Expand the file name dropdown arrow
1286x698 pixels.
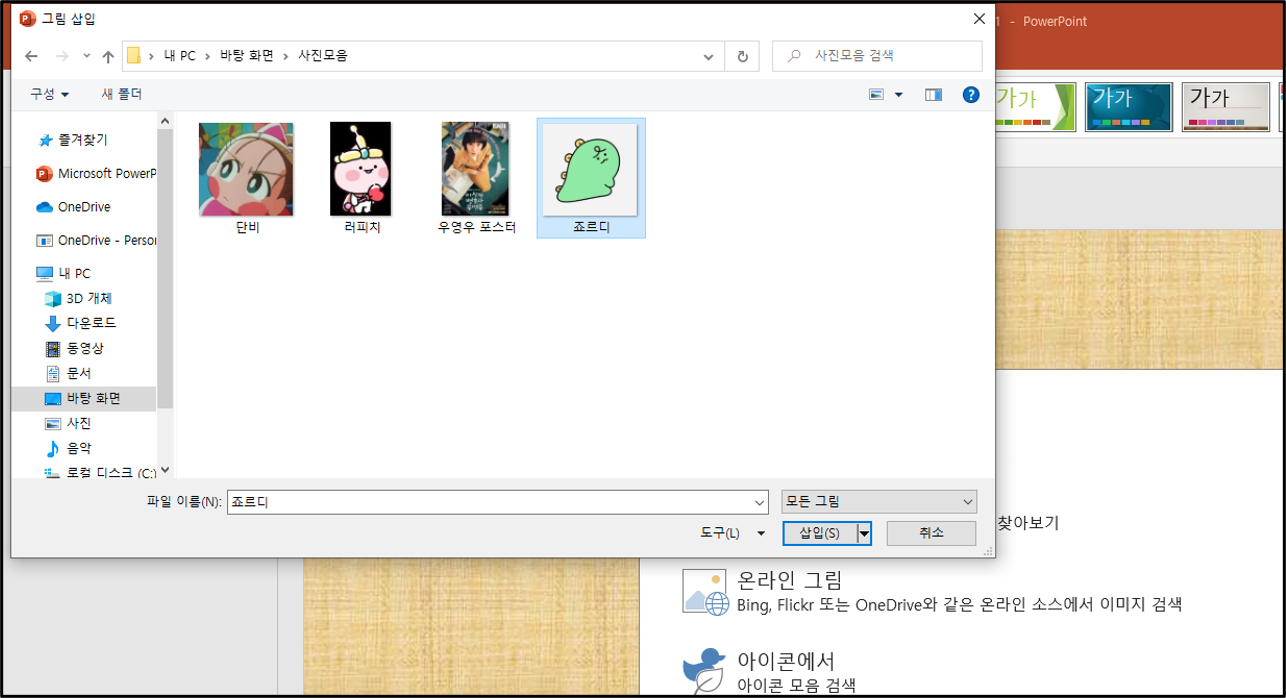(x=758, y=503)
